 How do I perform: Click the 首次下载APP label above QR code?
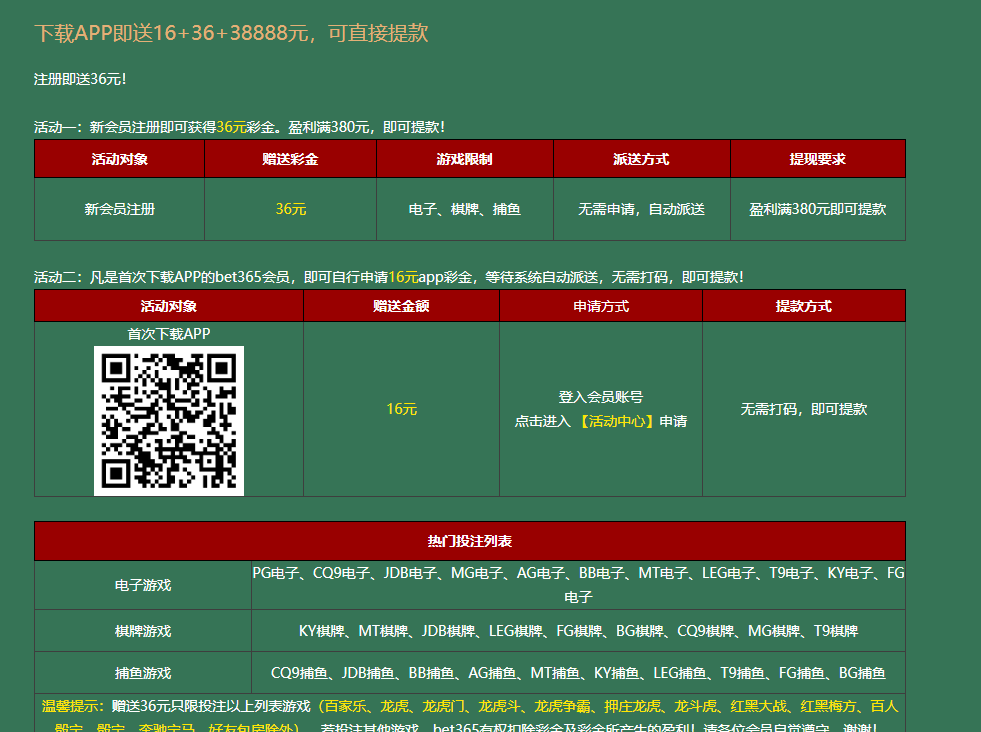coord(169,334)
